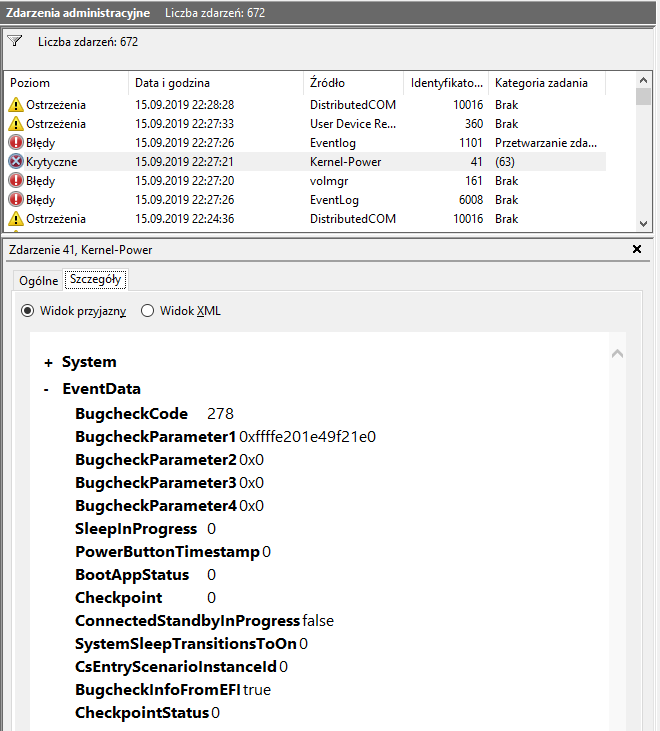660x731 pixels.
Task: Click warning icon of 22:28:28 DistributedCOM event
Action: [x=16, y=105]
